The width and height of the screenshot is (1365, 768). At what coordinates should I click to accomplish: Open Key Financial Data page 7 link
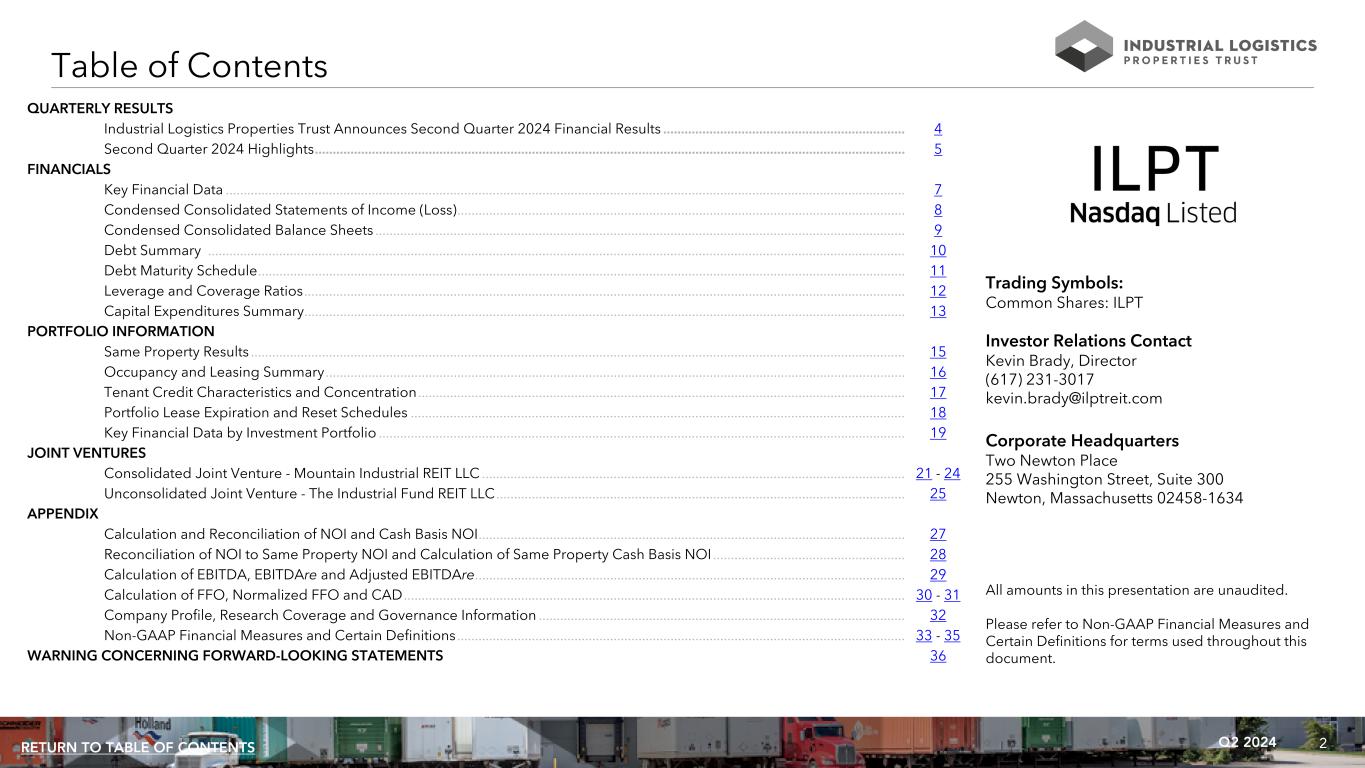(x=937, y=190)
